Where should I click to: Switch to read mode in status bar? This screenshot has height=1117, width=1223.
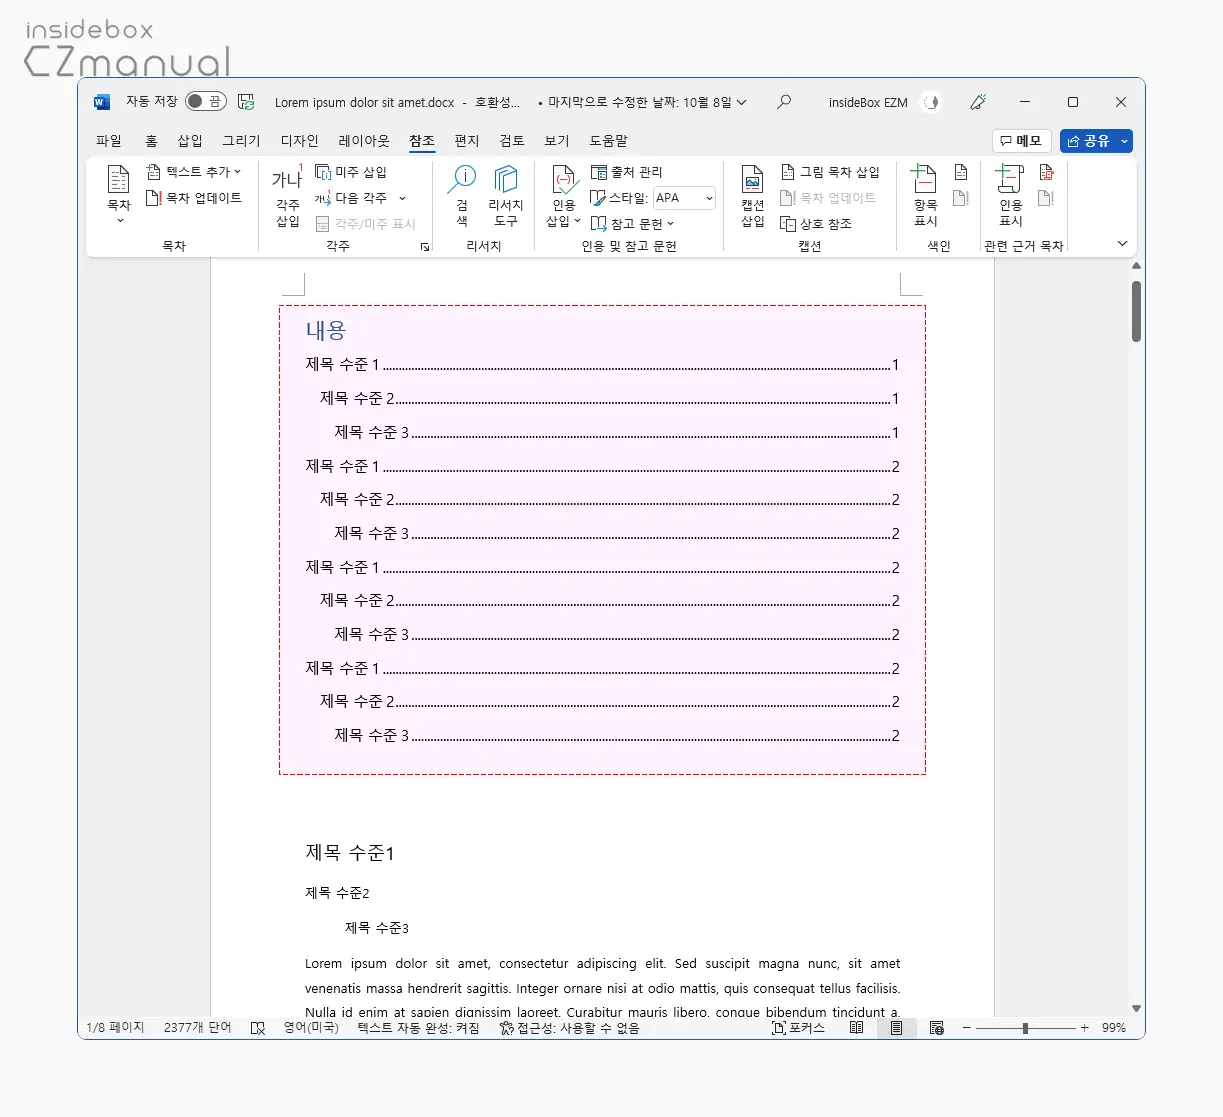856,1027
